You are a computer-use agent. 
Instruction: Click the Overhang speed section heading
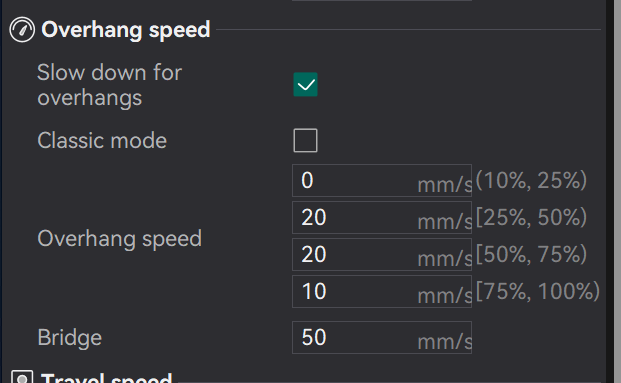(126, 30)
